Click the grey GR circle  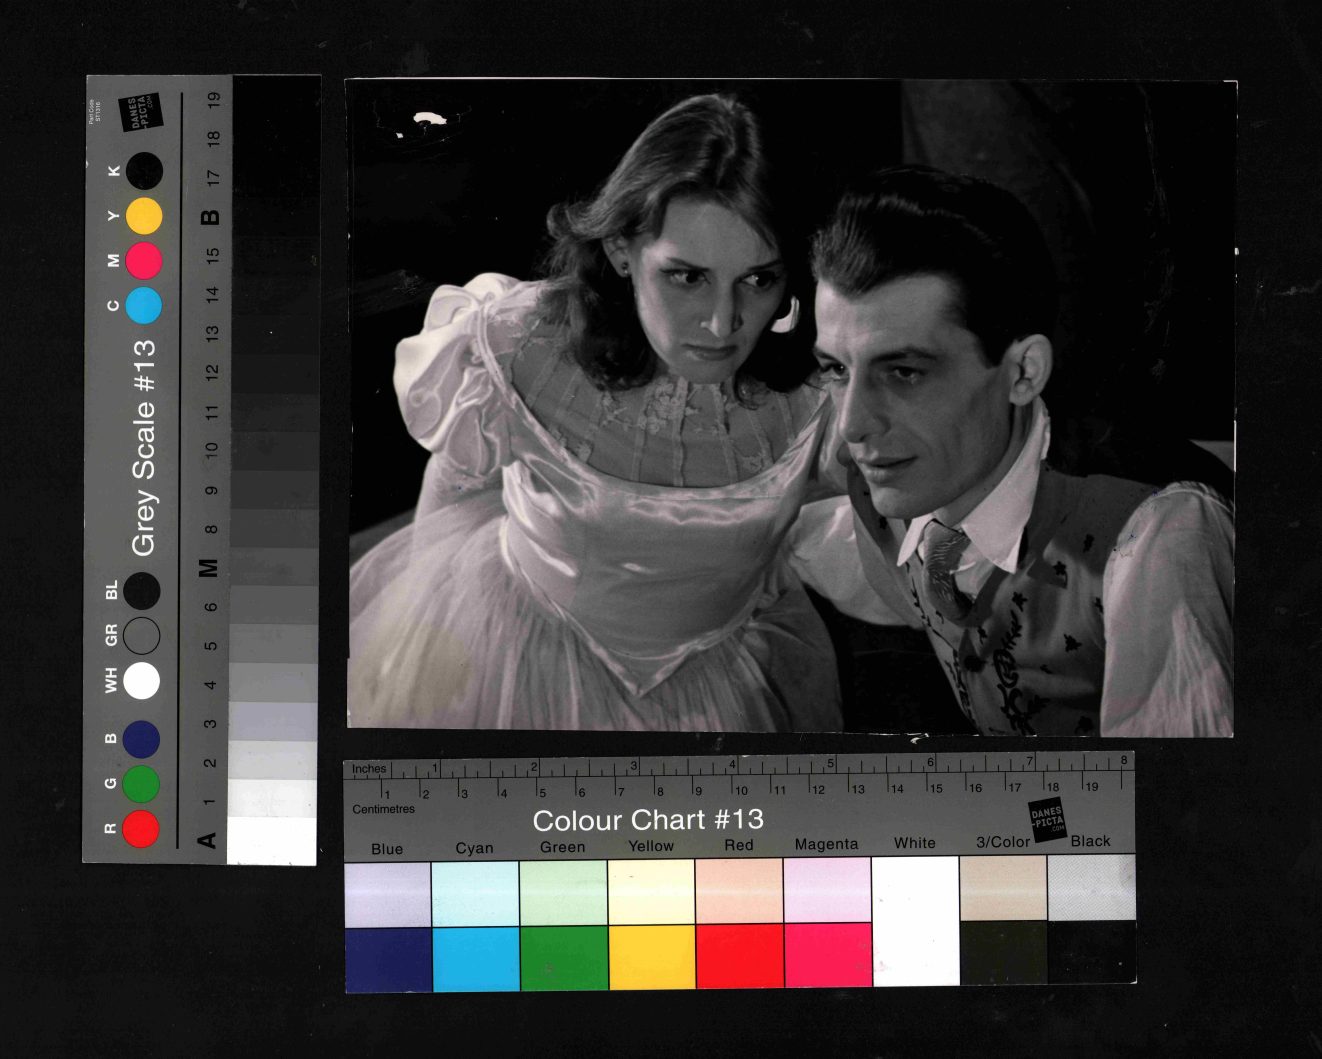(x=141, y=635)
